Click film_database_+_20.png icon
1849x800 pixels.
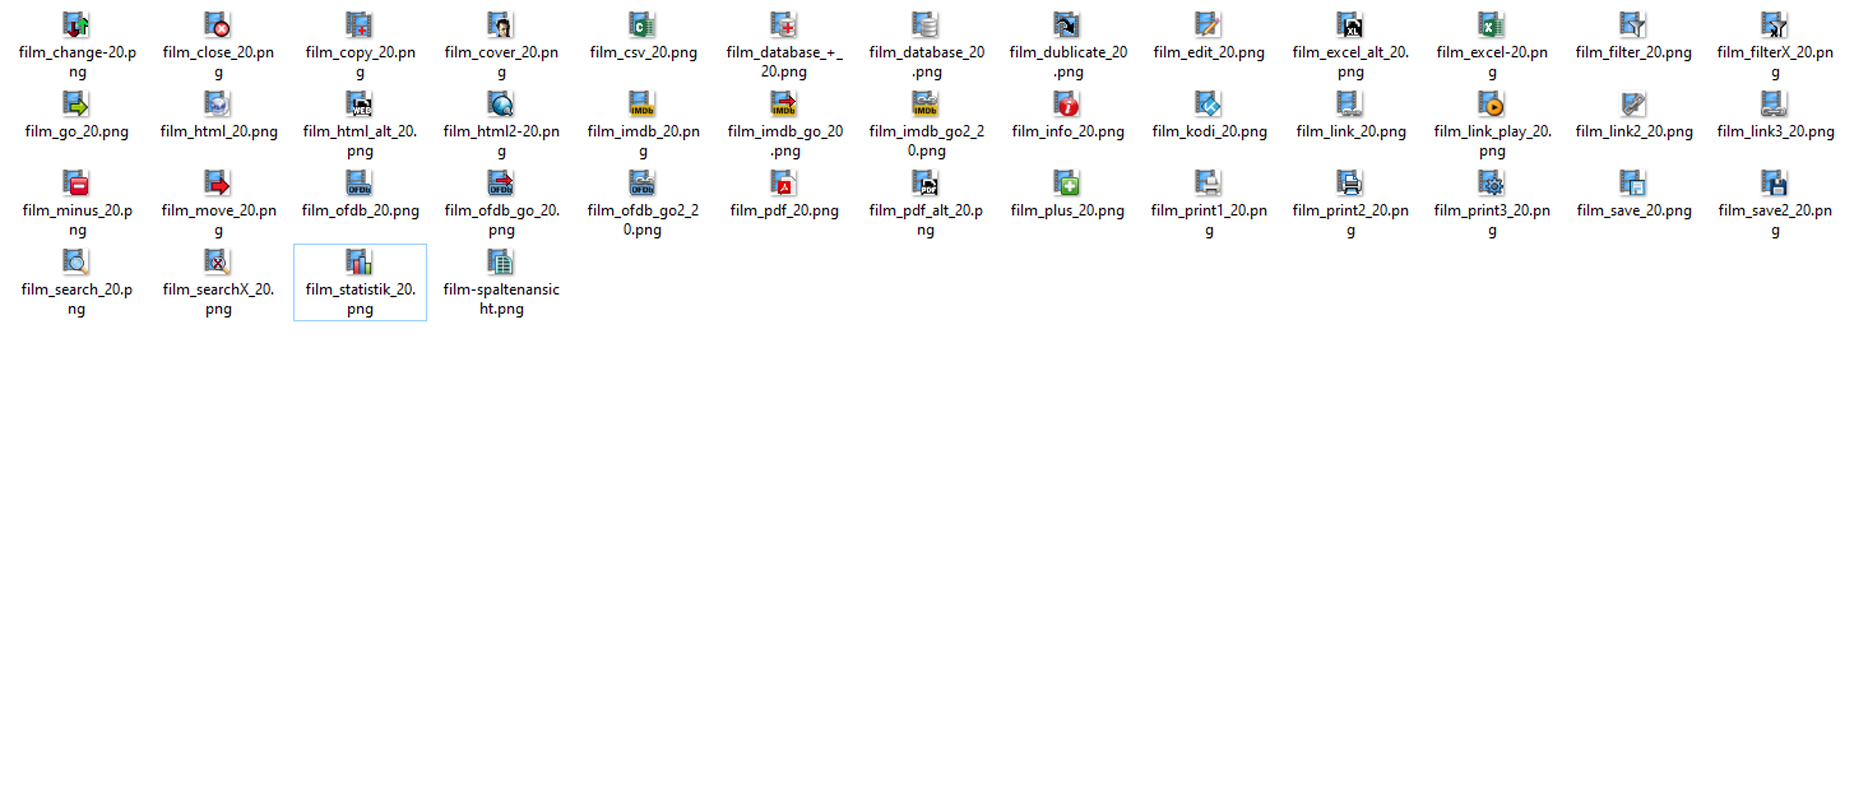coord(784,24)
